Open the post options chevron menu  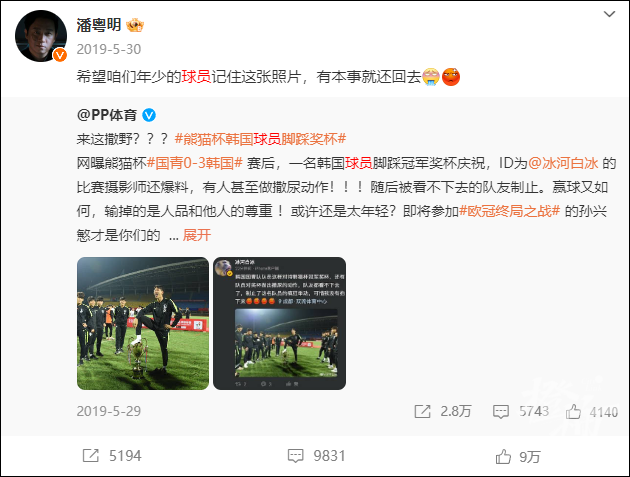pos(609,14)
